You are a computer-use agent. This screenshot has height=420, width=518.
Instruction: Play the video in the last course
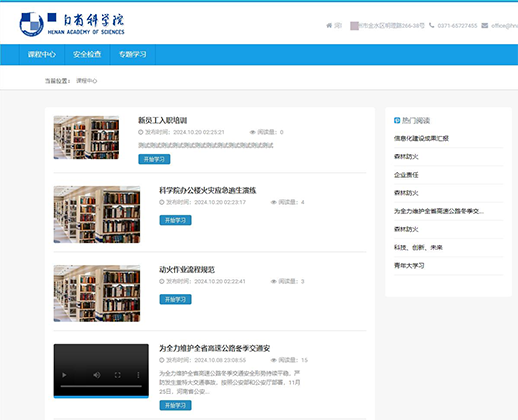tap(64, 375)
